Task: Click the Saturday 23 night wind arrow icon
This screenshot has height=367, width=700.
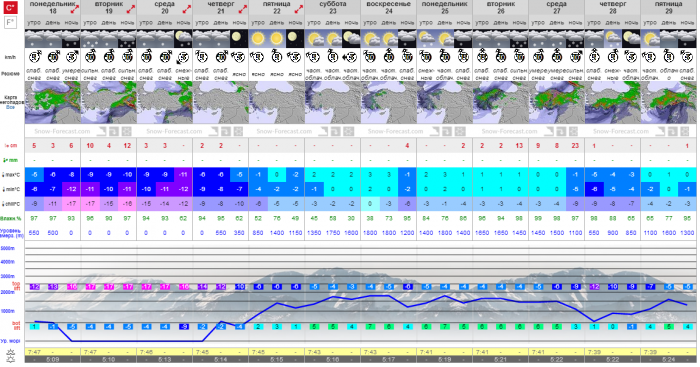Action: [x=351, y=57]
